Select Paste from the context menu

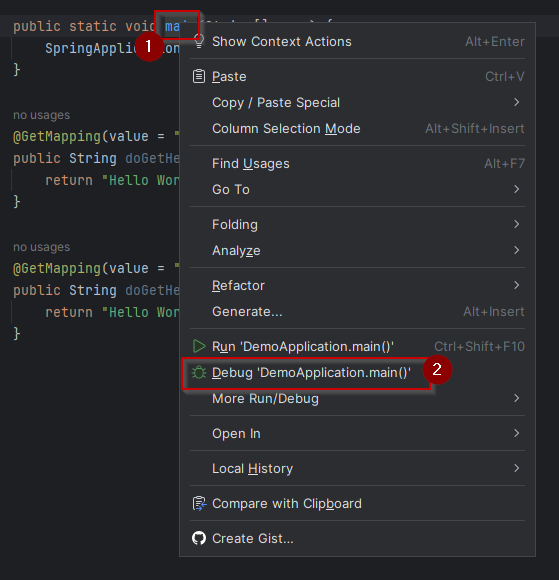coord(357,77)
